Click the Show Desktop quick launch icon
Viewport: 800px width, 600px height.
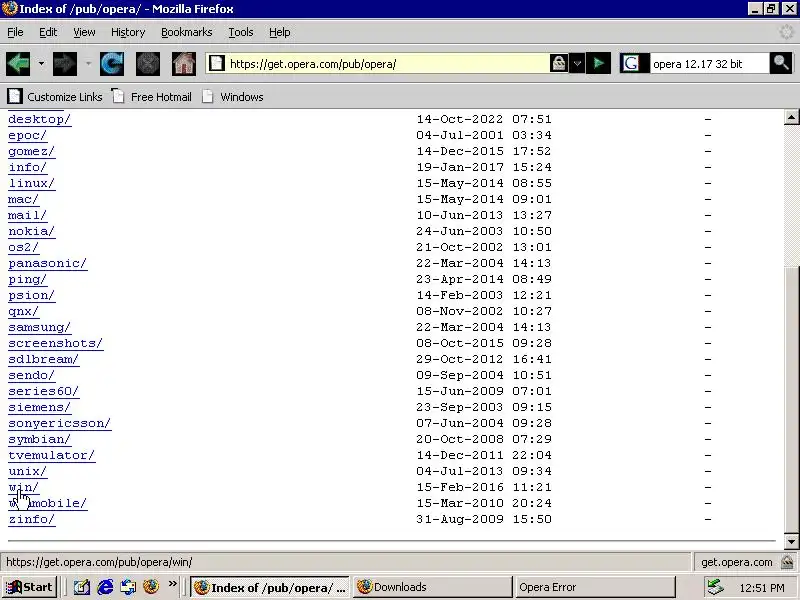pos(82,587)
